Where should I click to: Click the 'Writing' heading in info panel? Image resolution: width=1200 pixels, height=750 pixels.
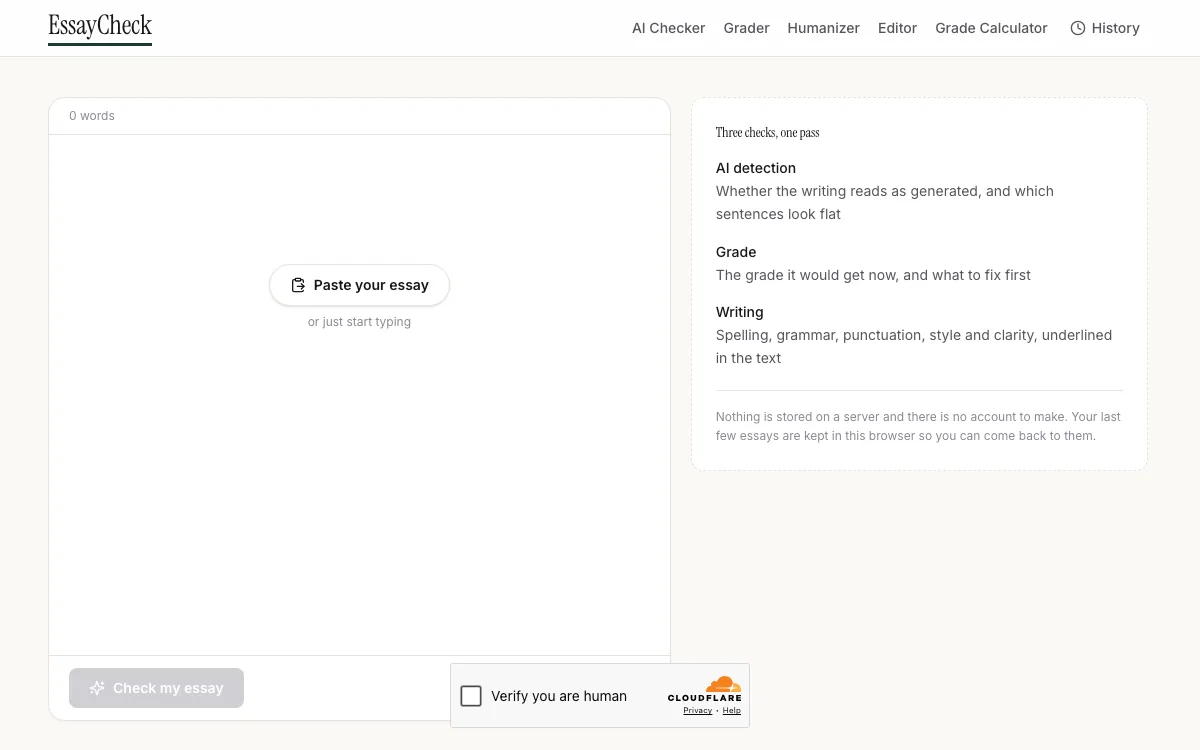(x=740, y=312)
